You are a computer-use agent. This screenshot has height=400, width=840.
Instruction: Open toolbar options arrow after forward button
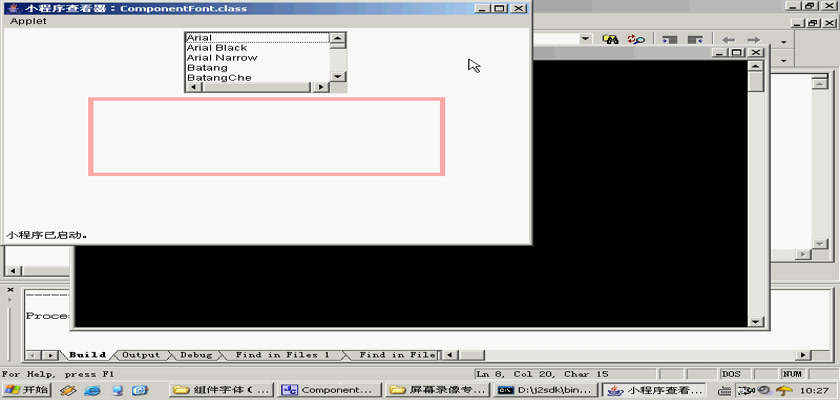pyautogui.click(x=784, y=42)
